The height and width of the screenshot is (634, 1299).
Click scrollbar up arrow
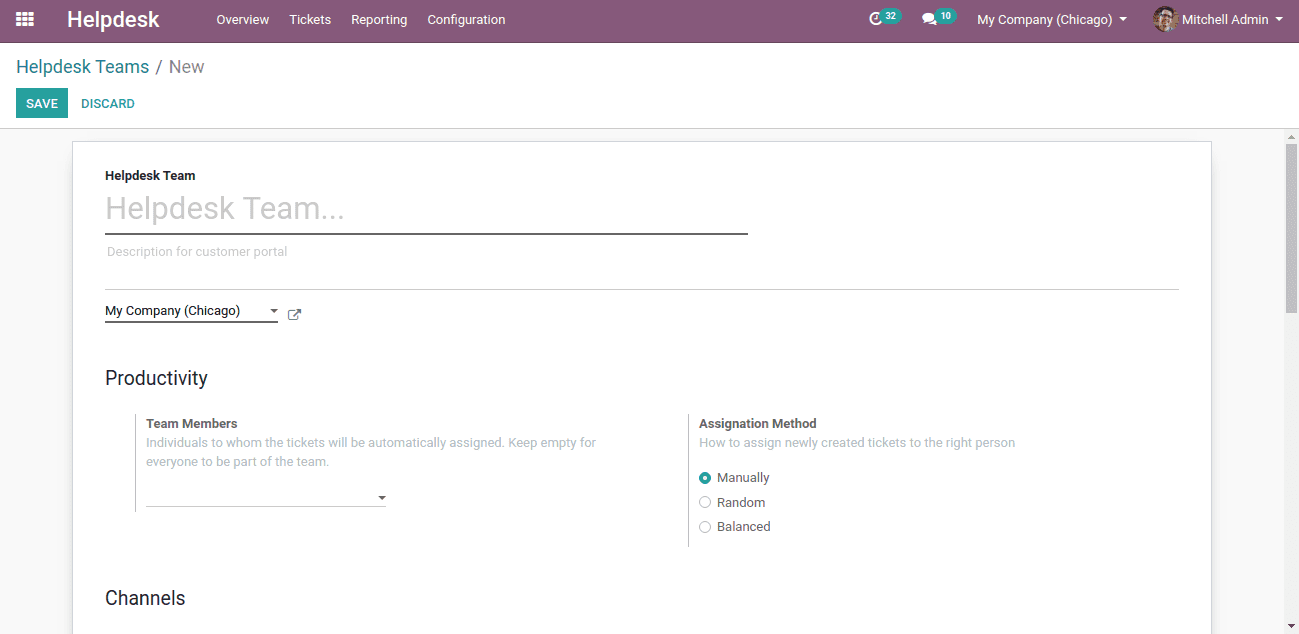coord(1291,135)
